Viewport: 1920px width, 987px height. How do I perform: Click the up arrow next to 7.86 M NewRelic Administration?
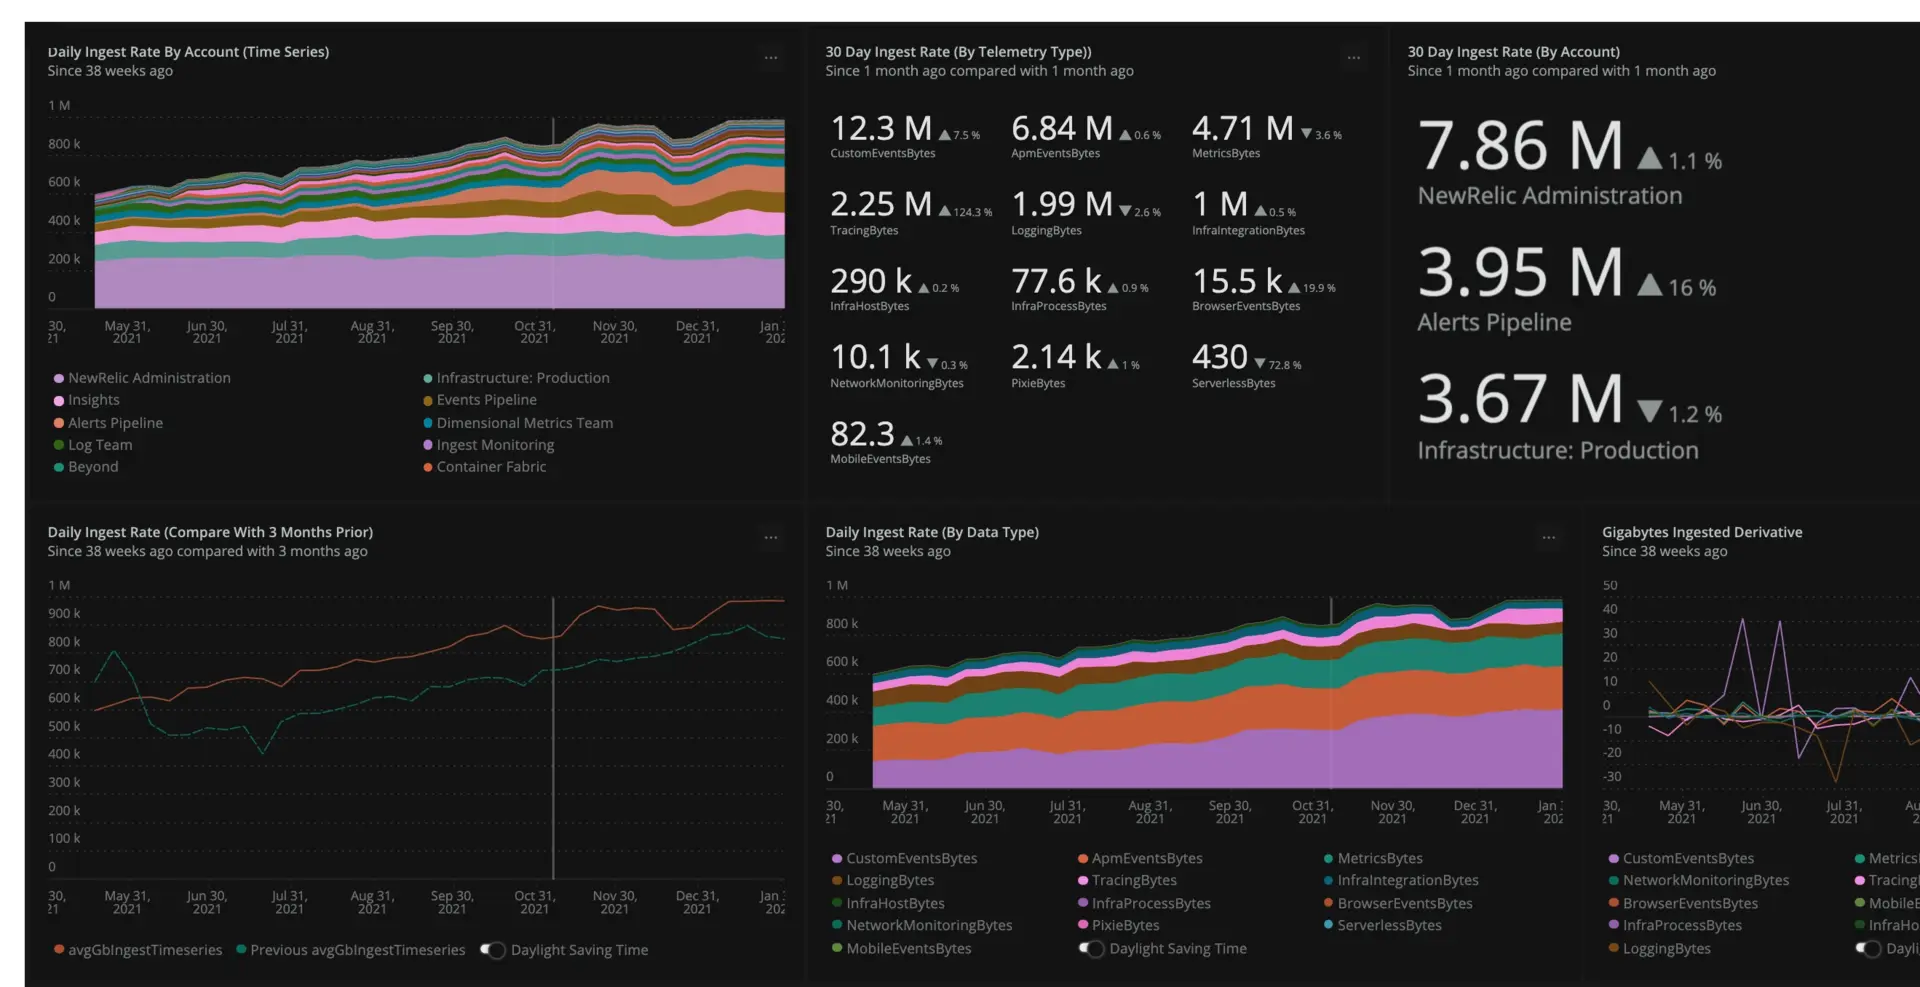click(x=1649, y=160)
